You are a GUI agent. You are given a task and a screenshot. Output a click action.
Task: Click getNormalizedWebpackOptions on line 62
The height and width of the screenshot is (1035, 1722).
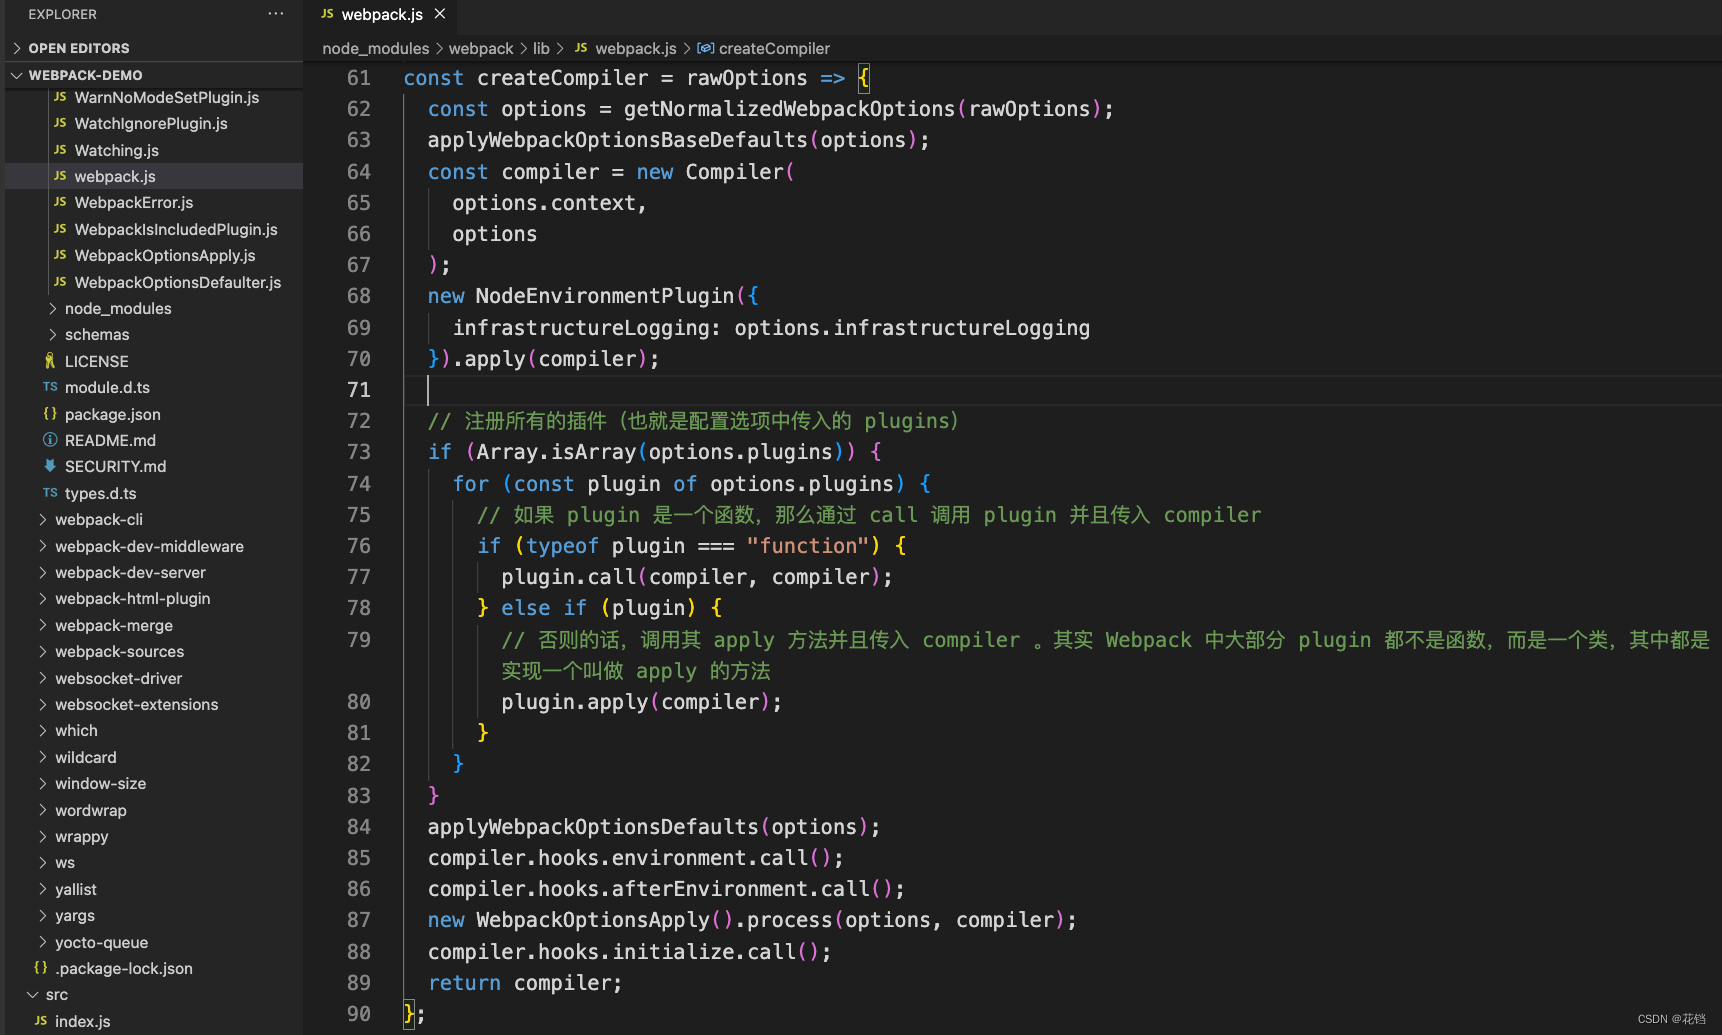pos(789,109)
